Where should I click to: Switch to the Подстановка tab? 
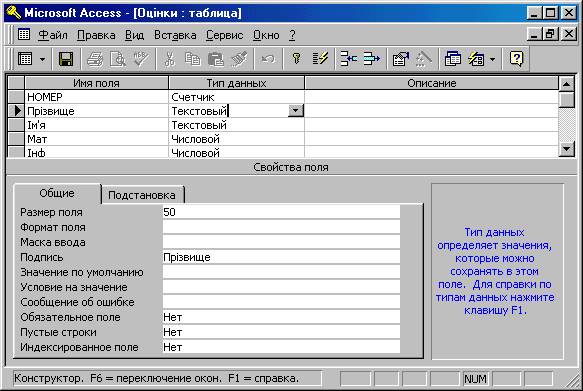pyautogui.click(x=142, y=195)
